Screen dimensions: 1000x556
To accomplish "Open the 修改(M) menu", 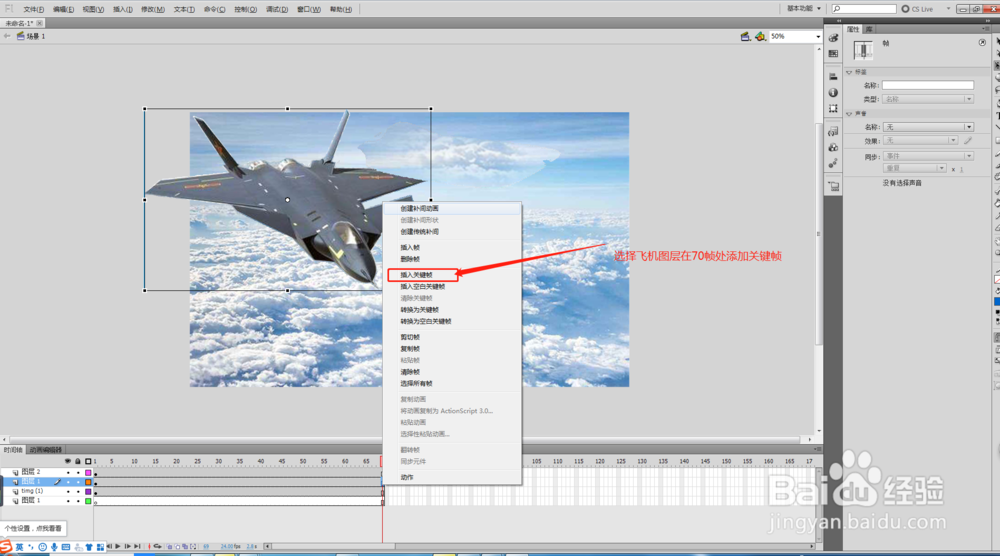I will pos(152,10).
